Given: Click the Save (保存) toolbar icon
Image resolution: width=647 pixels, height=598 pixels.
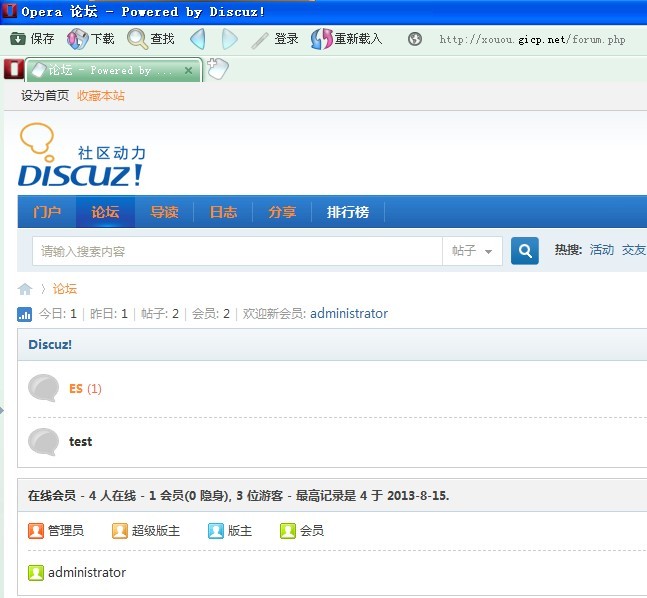Looking at the screenshot, I should [x=18, y=39].
